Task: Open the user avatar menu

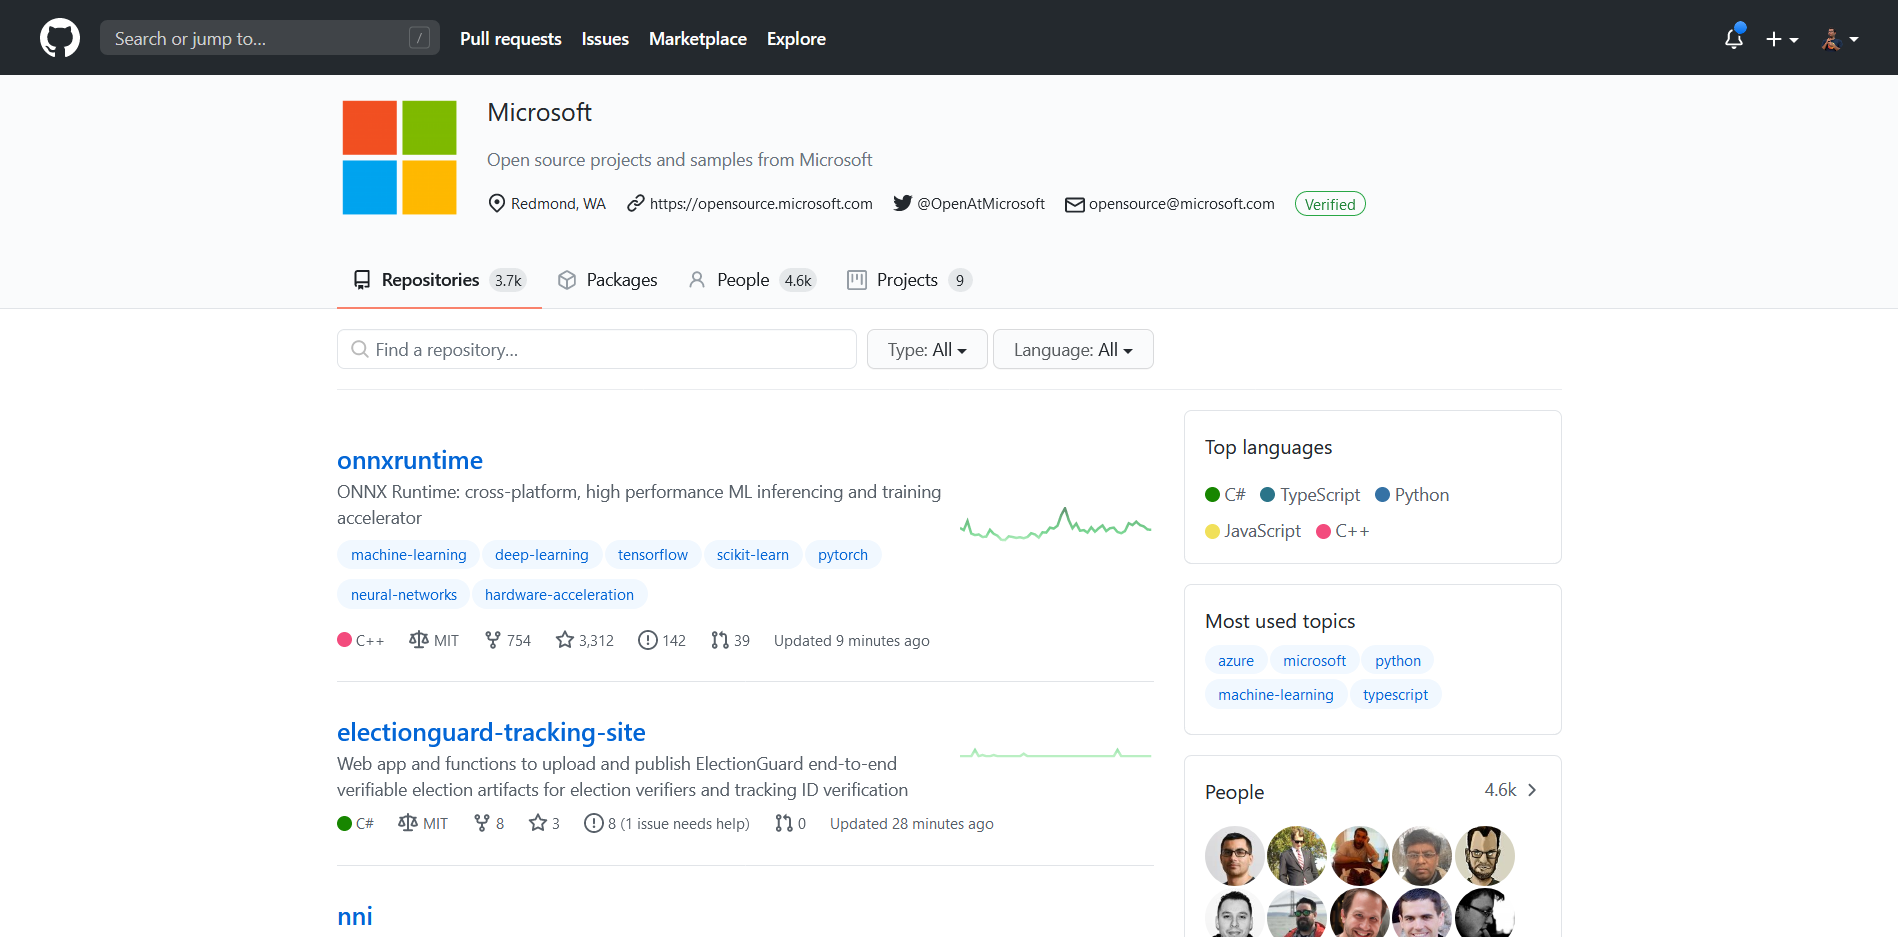Action: click(1839, 39)
